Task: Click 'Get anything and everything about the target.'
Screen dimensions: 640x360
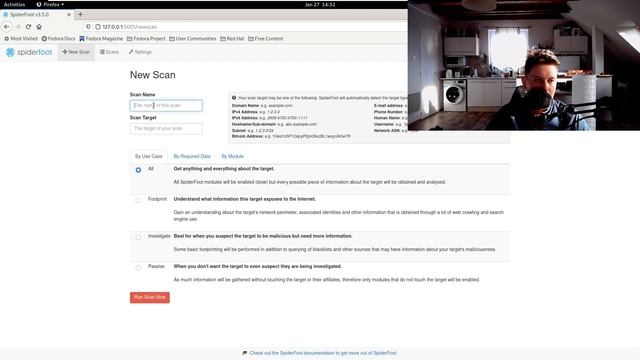Action: [x=224, y=169]
